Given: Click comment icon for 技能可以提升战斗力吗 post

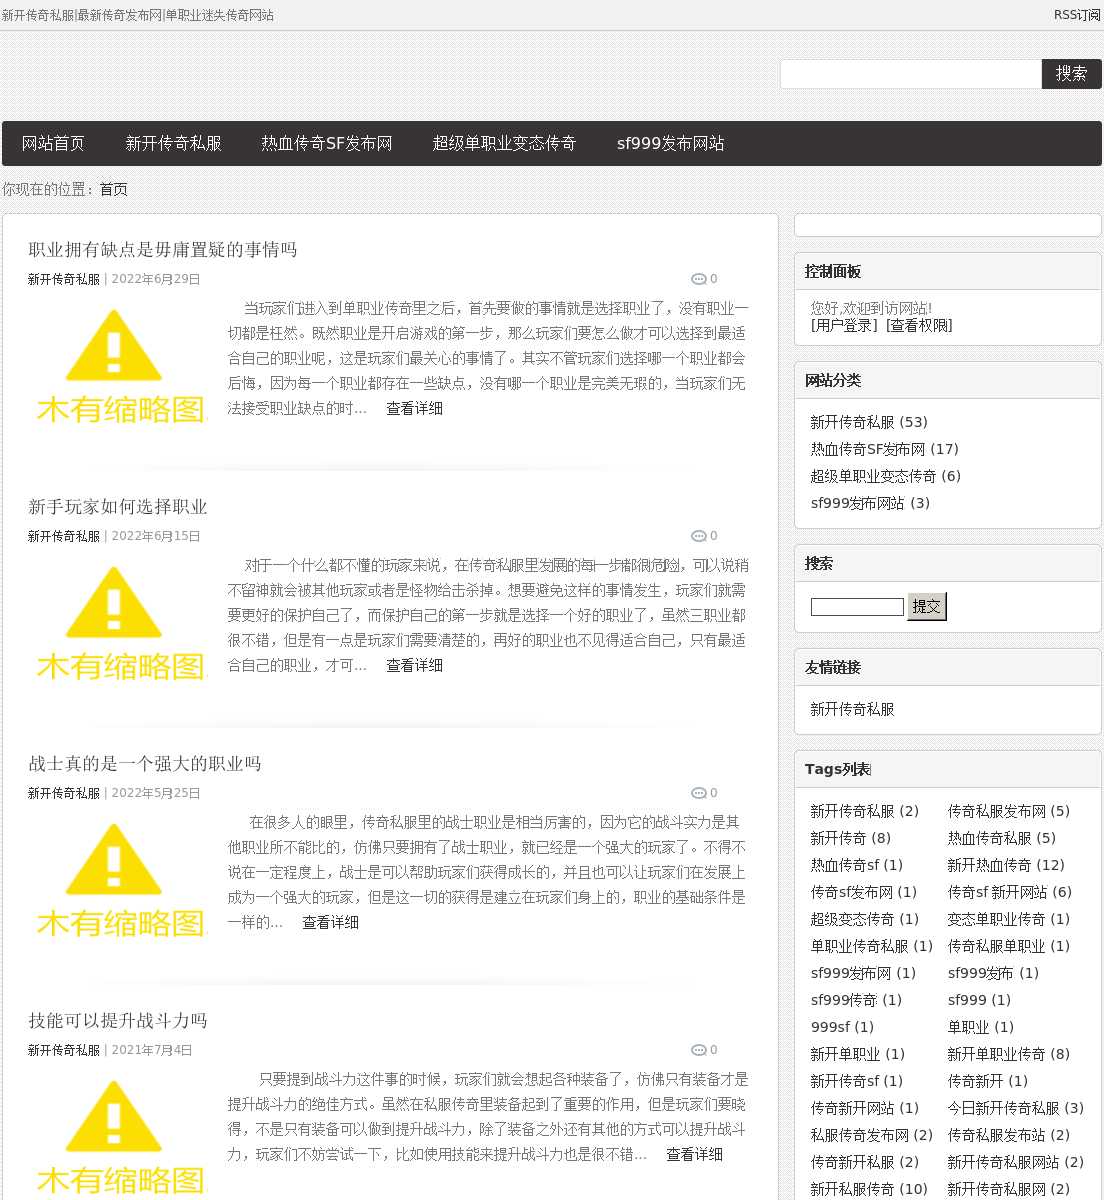Looking at the screenshot, I should click(x=698, y=1050).
